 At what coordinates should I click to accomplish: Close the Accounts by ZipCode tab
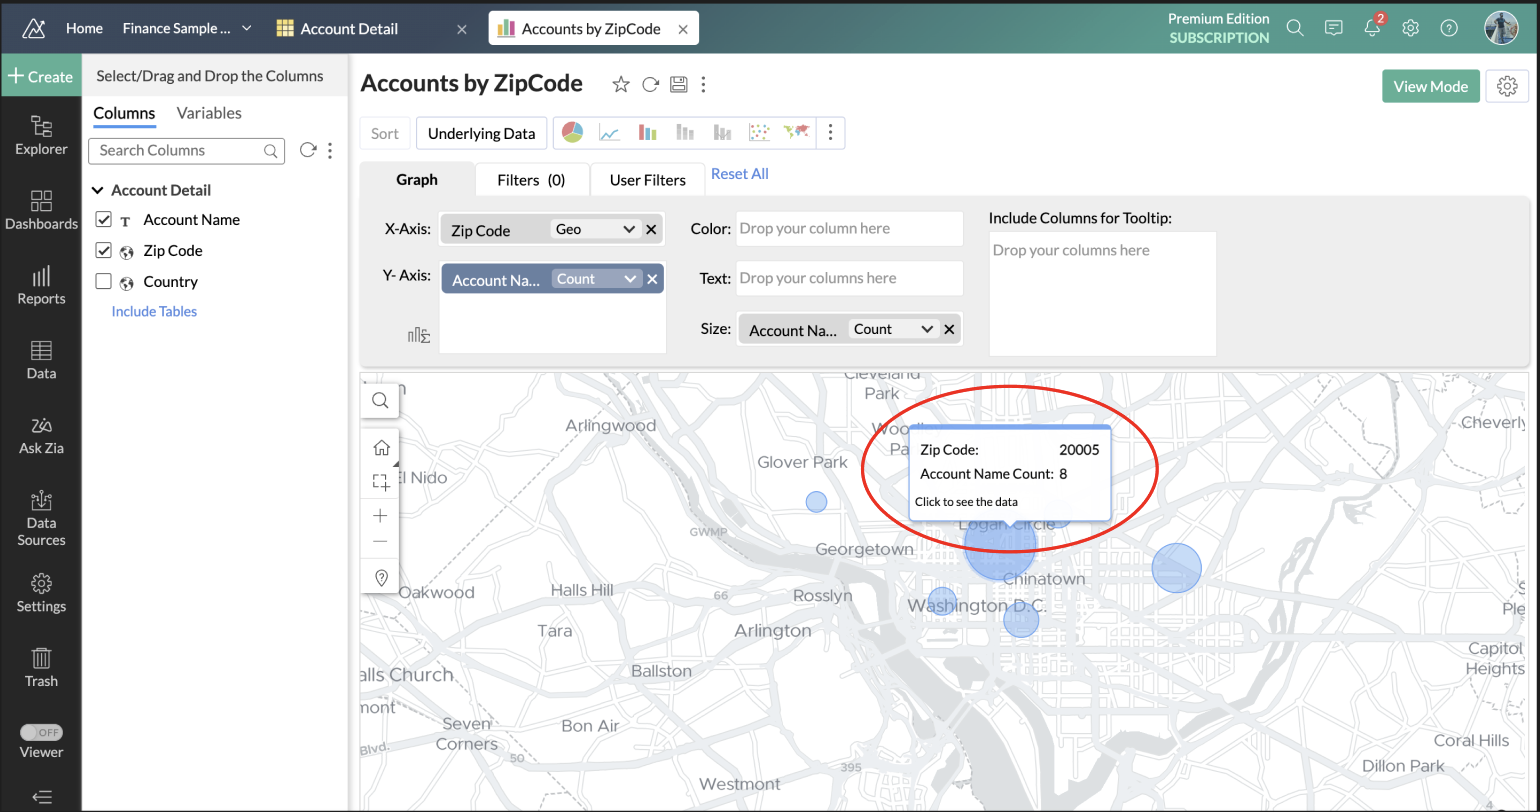[683, 29]
